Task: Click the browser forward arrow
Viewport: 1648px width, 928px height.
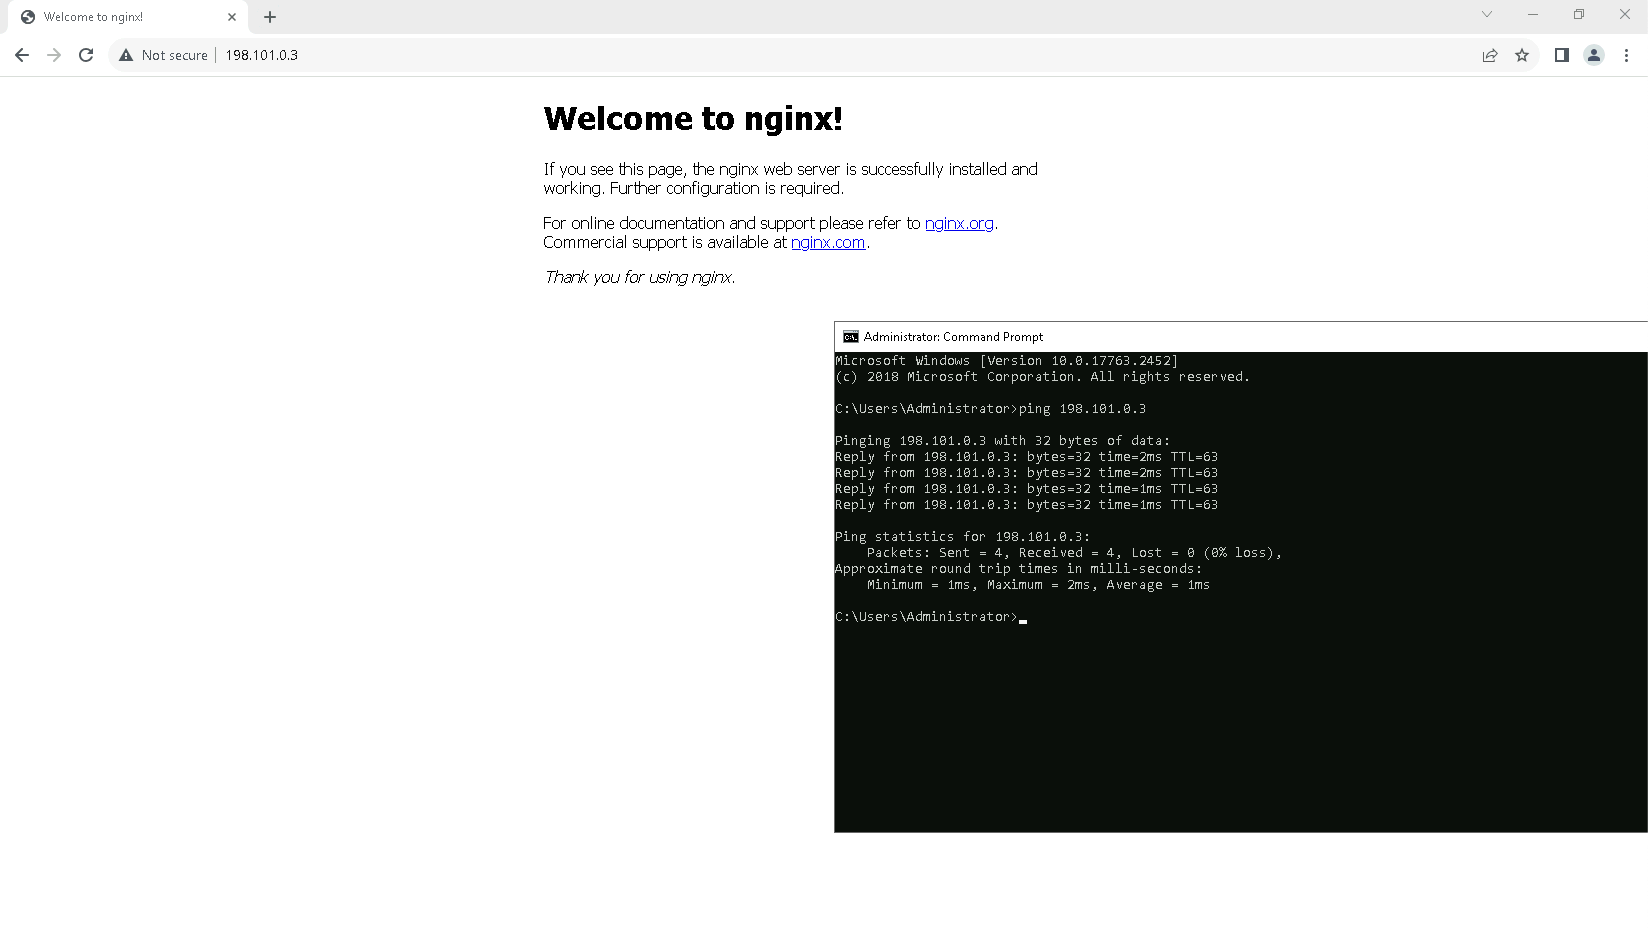Action: click(x=54, y=55)
